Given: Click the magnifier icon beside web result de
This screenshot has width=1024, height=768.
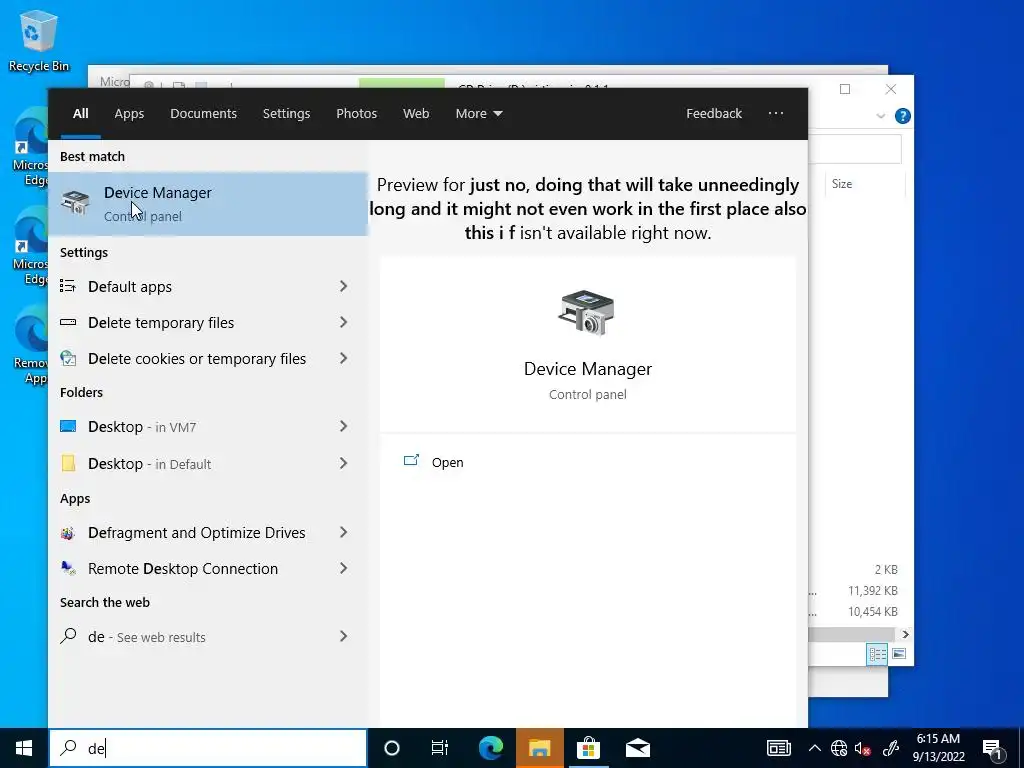Looking at the screenshot, I should 68,636.
